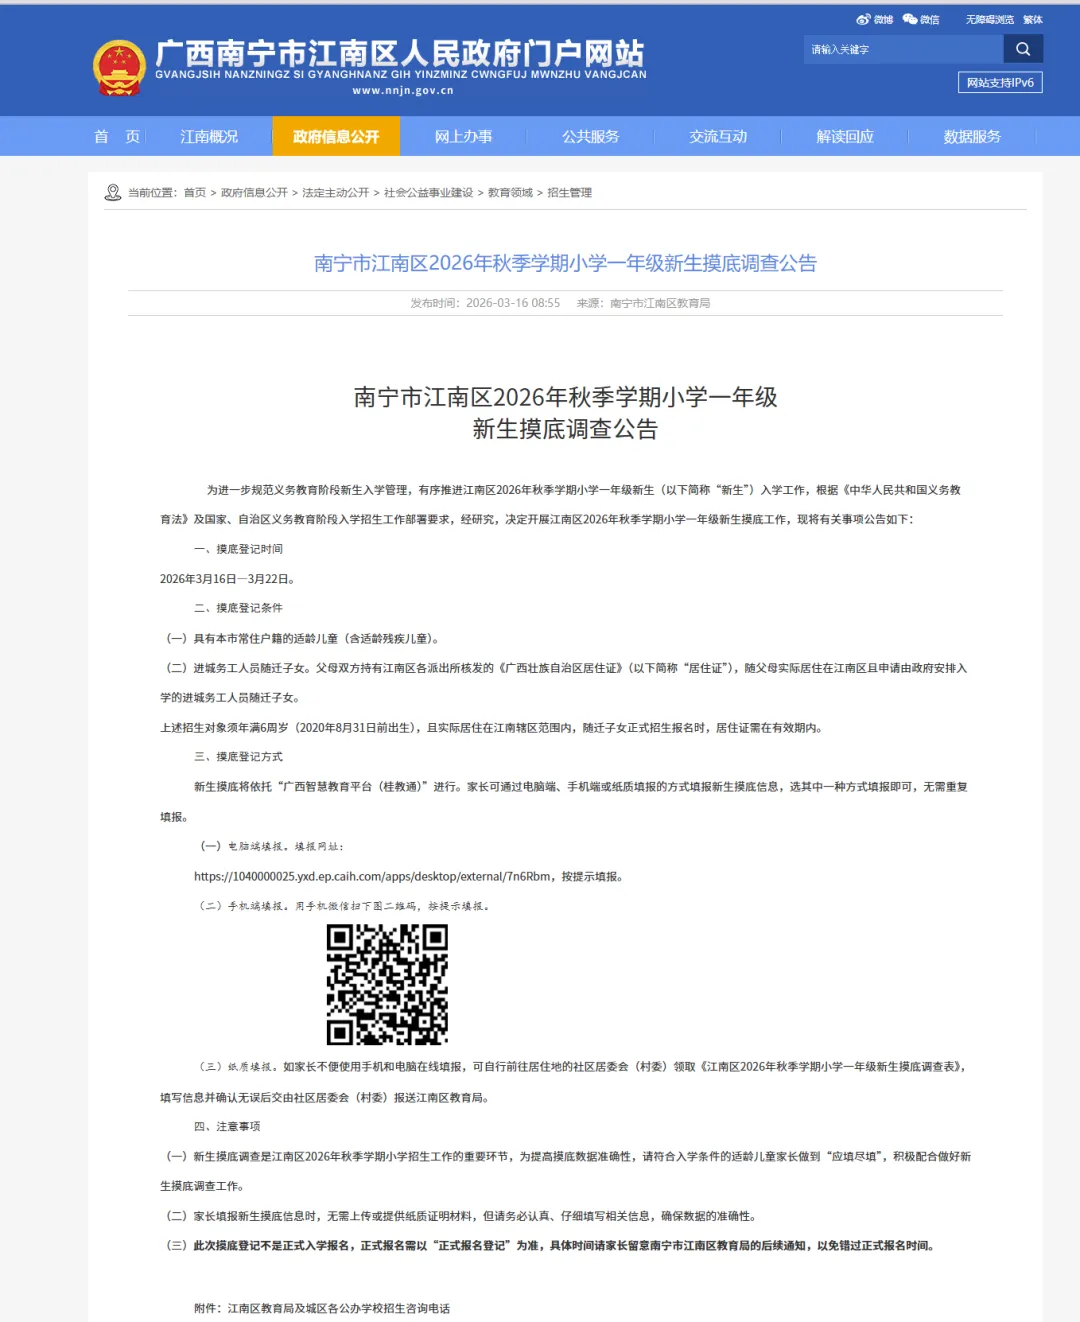Viewport: 1080px width, 1322px height.
Task: Click the national emblem logo
Action: [x=119, y=68]
